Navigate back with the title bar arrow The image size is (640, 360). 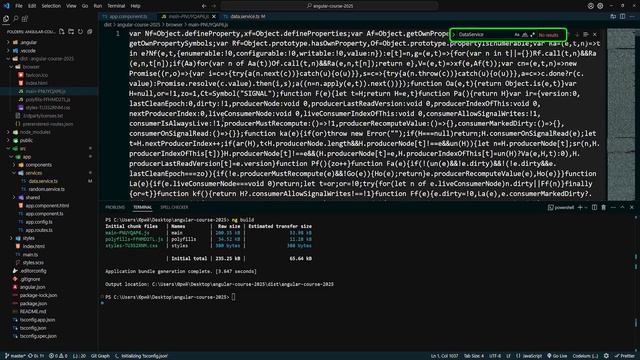tap(204, 6)
